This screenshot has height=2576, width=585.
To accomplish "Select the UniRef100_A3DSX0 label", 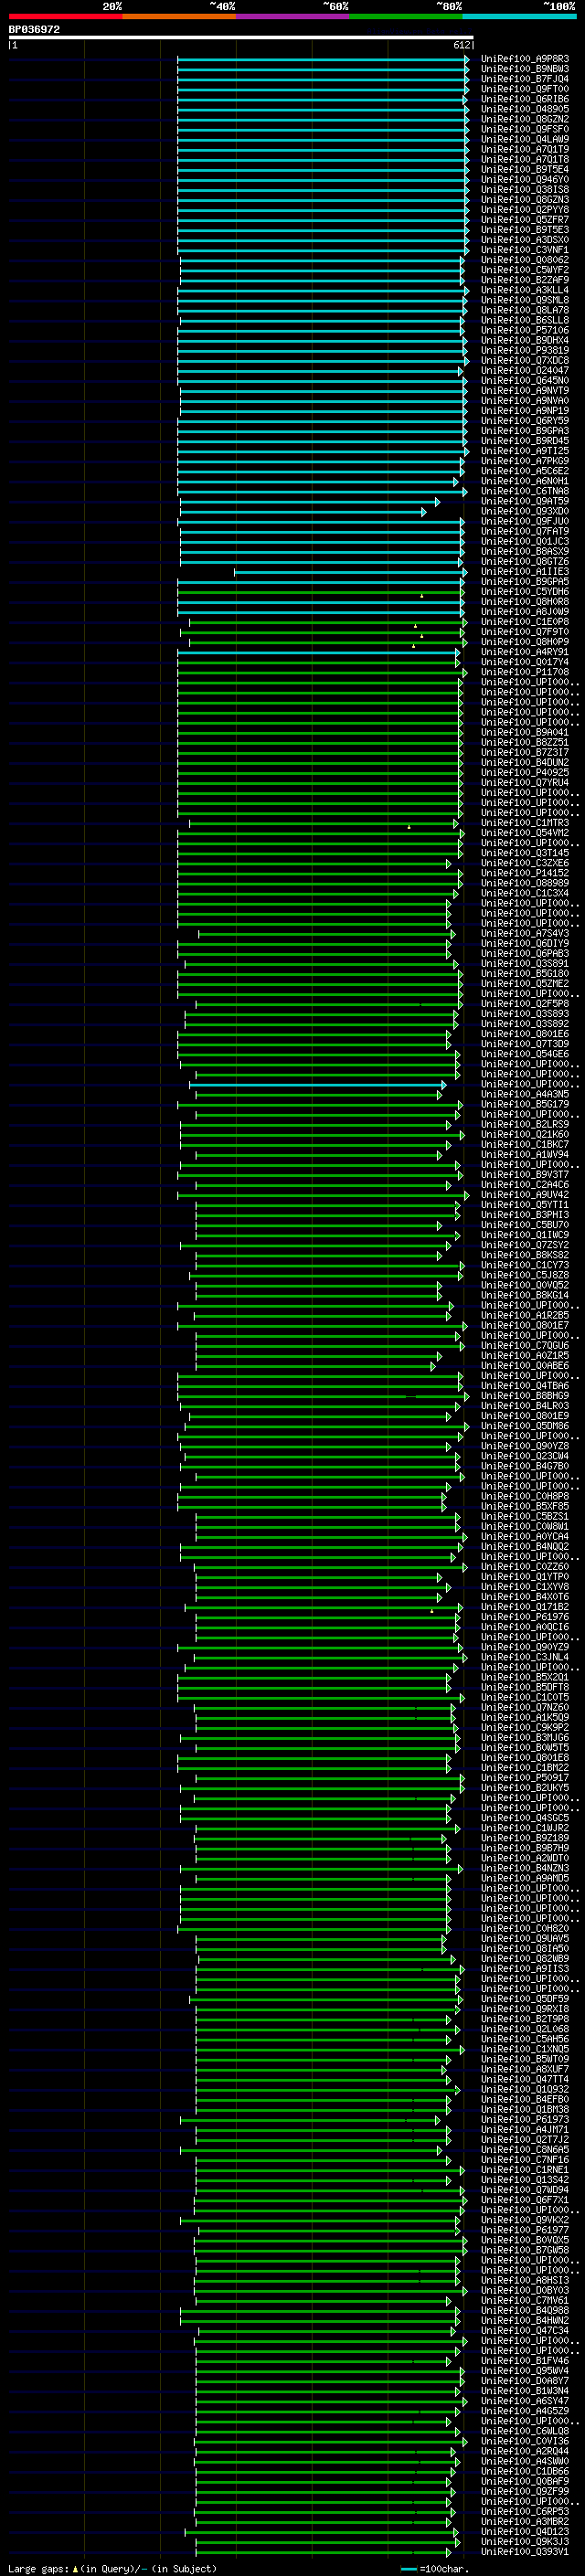I will [524, 240].
